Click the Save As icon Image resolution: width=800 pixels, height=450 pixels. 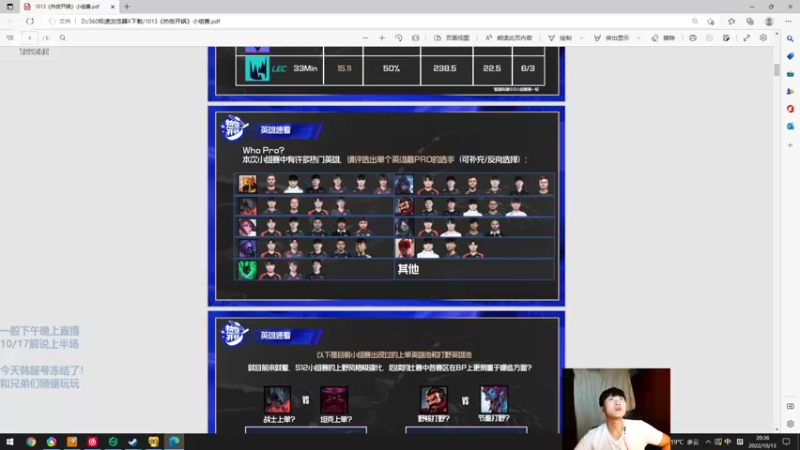(727, 38)
